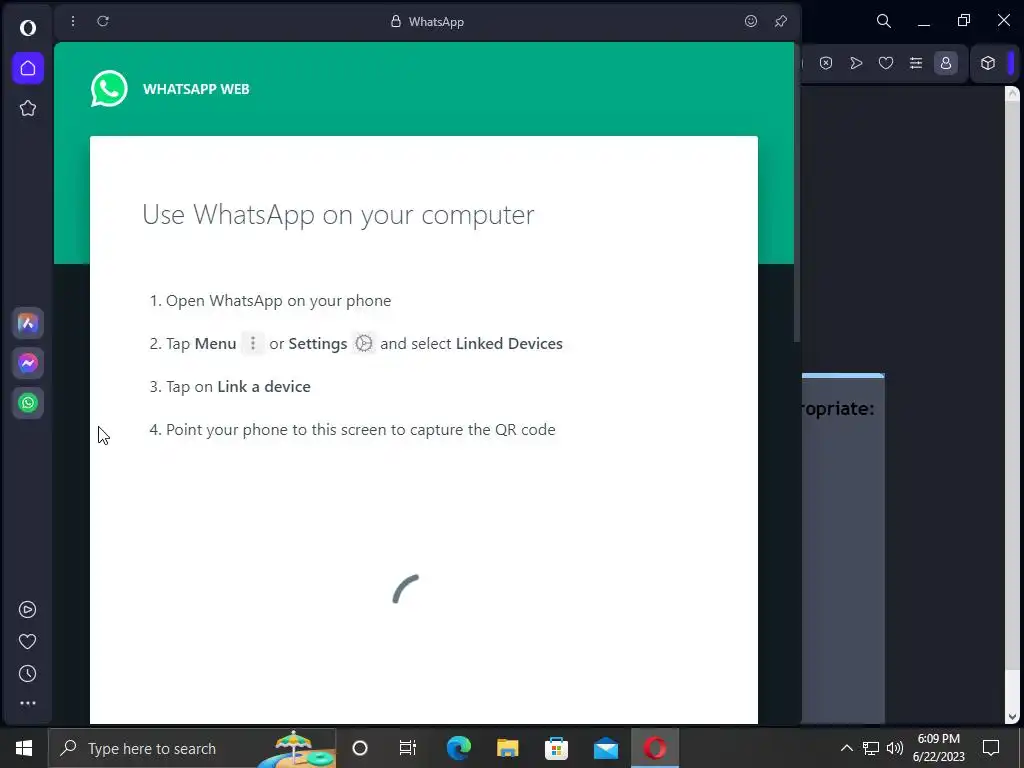
Task: Open the Easy Setup sliders icon
Action: (916, 63)
